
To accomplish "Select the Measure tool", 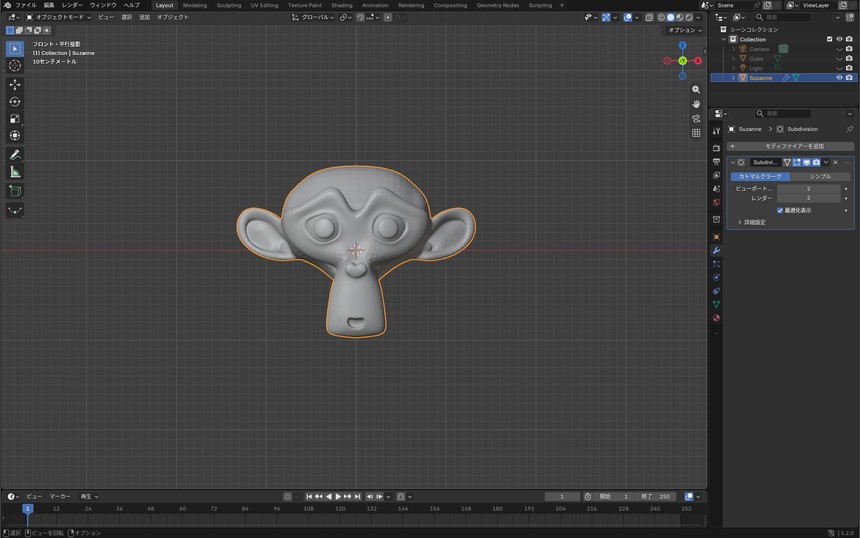I will click(x=15, y=172).
